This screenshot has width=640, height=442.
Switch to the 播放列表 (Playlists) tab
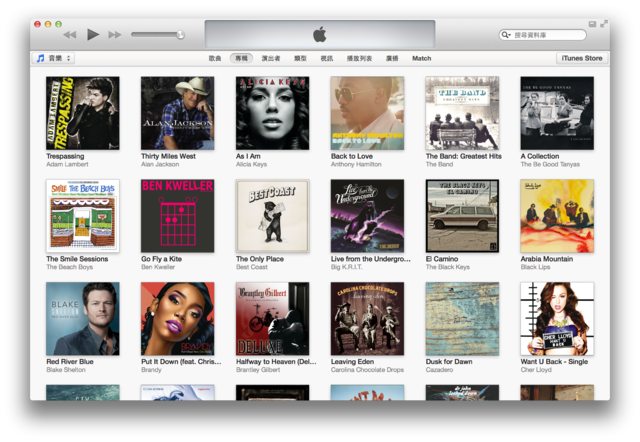coord(359,58)
